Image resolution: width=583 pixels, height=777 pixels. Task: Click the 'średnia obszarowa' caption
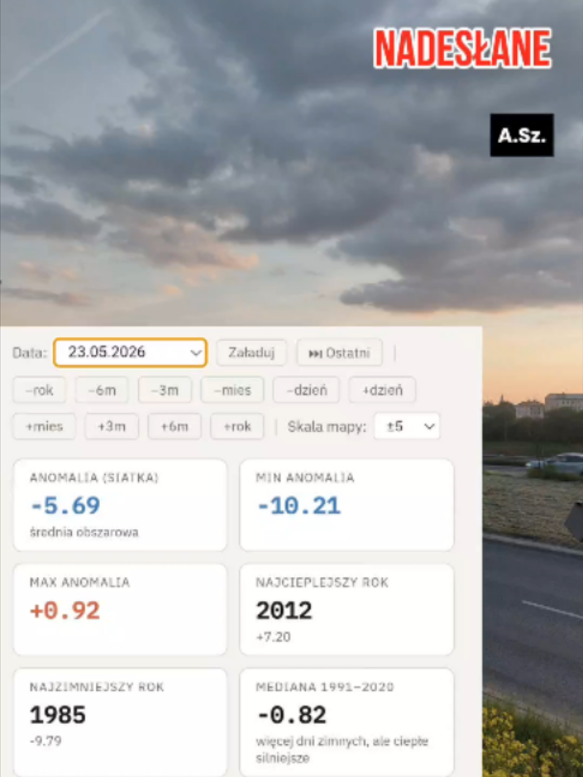[x=84, y=532]
